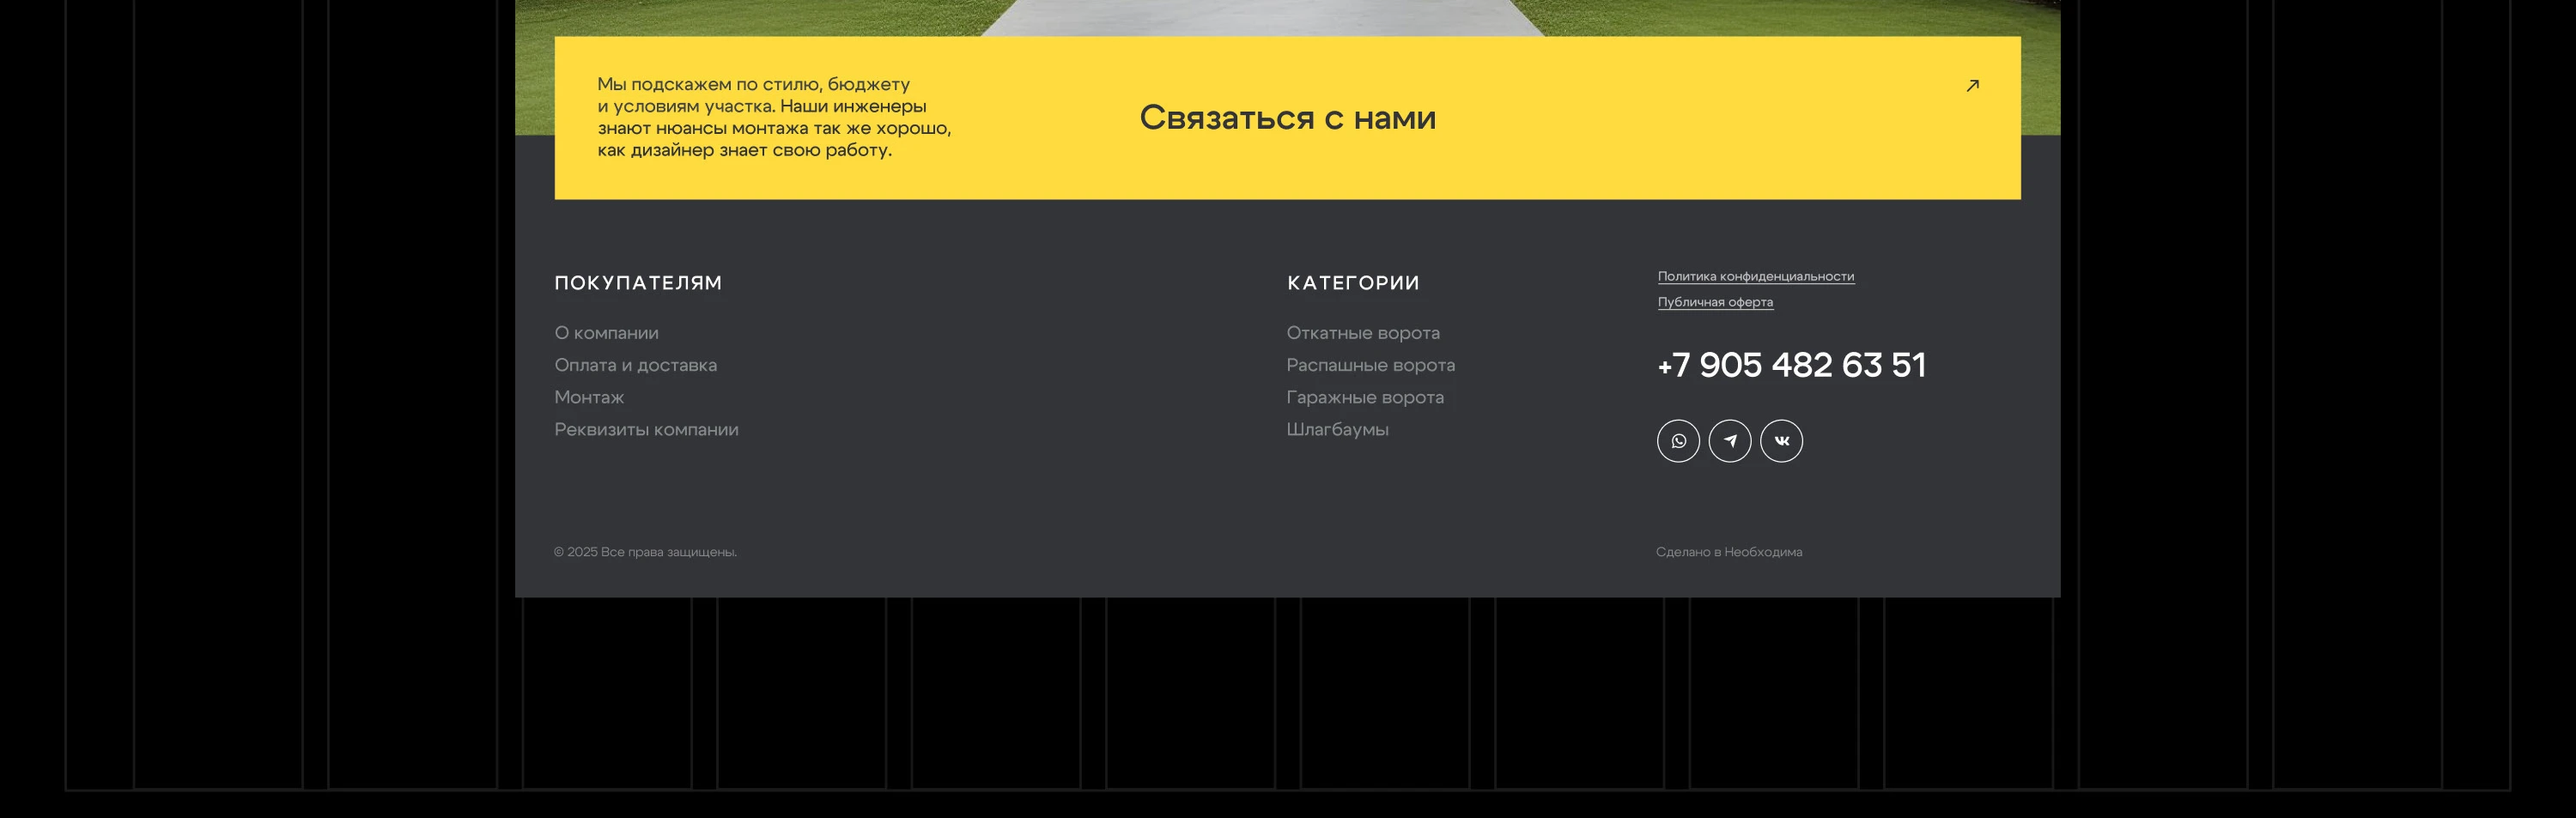
Task: Click the diagonal arrow on the yellow banner
Action: point(1972,86)
